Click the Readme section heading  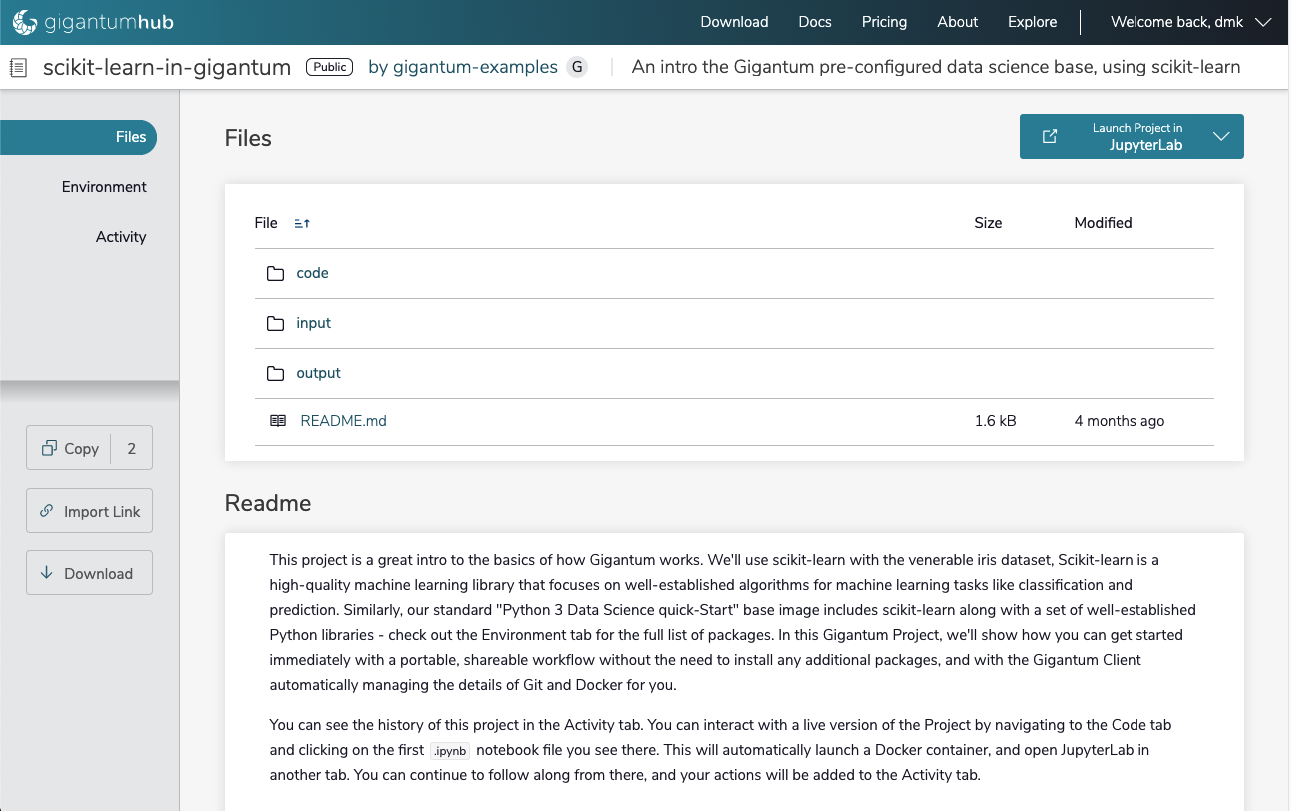coord(268,503)
